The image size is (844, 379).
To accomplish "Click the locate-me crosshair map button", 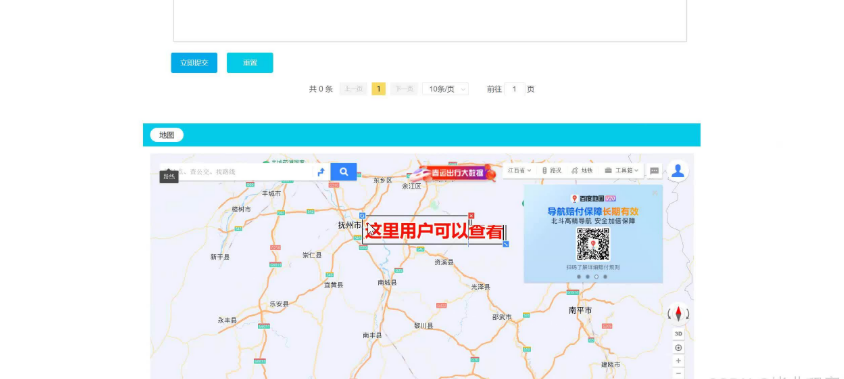I will coord(678,348).
